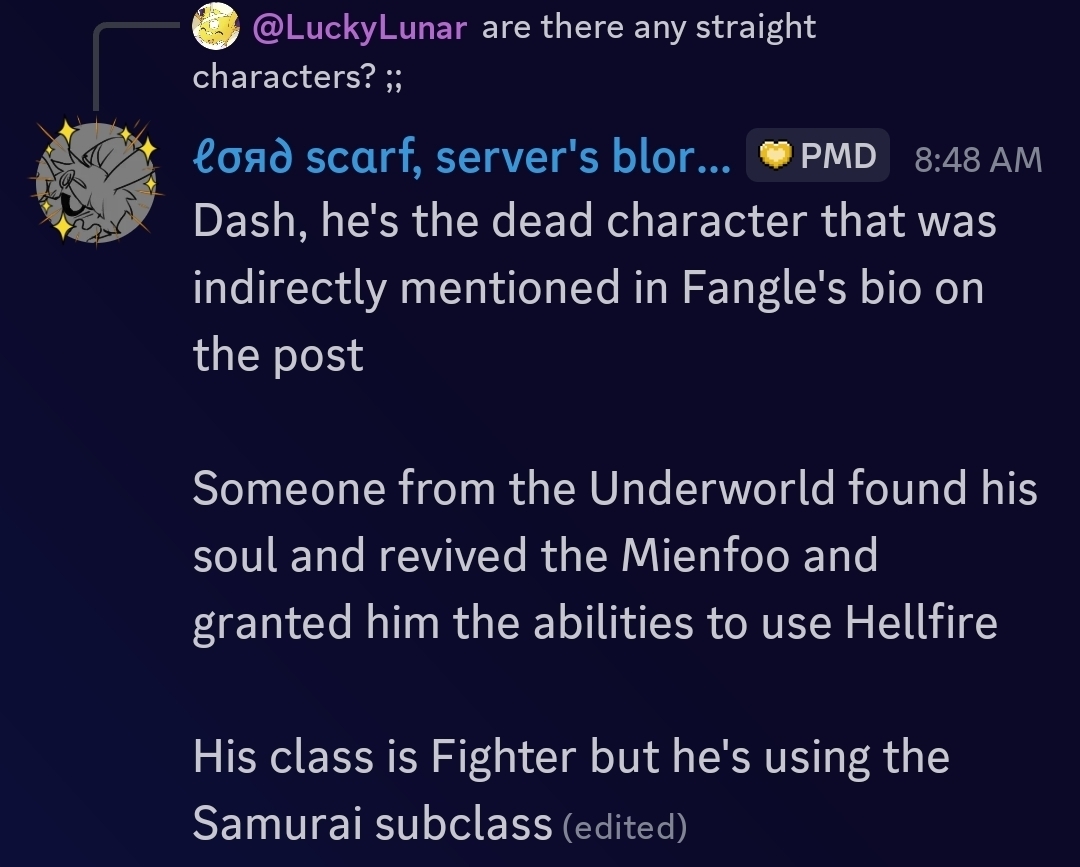Tap the lord scarf username
Viewport: 1080px width, 867px height.
(x=461, y=158)
